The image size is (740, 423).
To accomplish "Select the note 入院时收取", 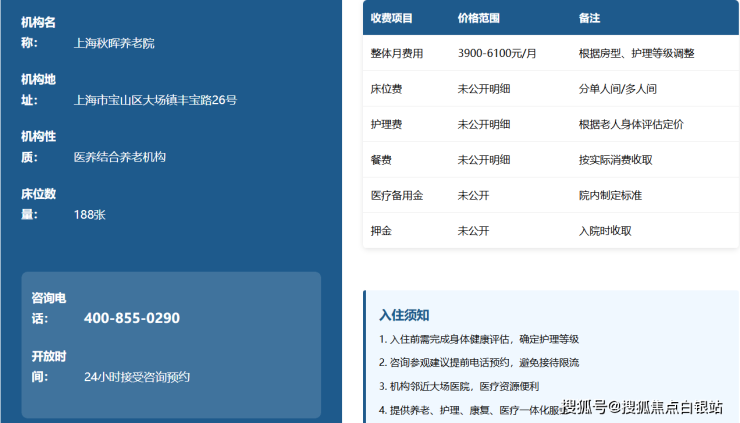I will [x=605, y=231].
